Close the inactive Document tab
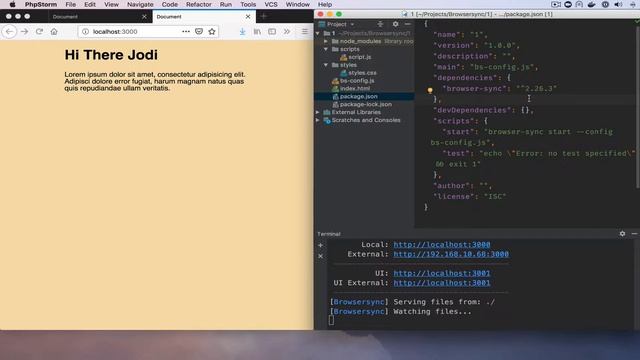The image size is (640, 360). [144, 17]
